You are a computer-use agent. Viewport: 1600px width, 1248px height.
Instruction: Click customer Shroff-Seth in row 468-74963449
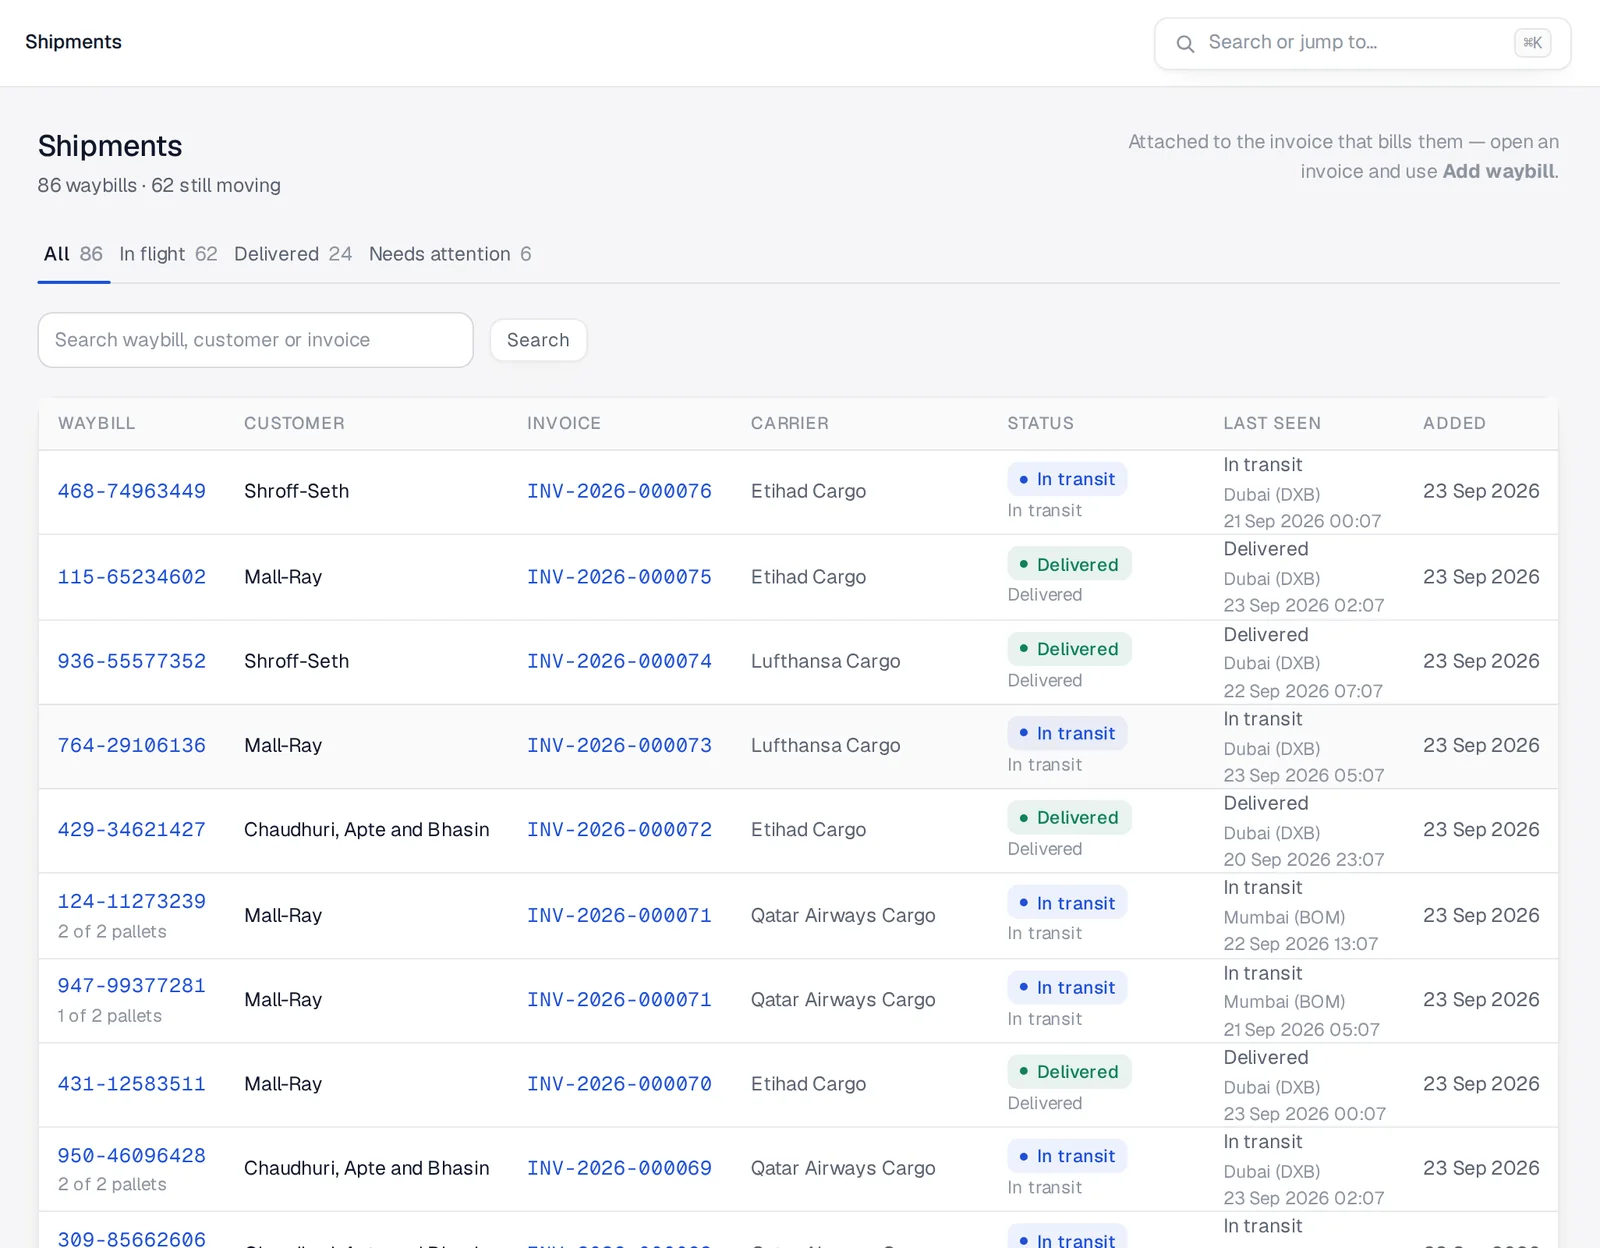click(296, 491)
